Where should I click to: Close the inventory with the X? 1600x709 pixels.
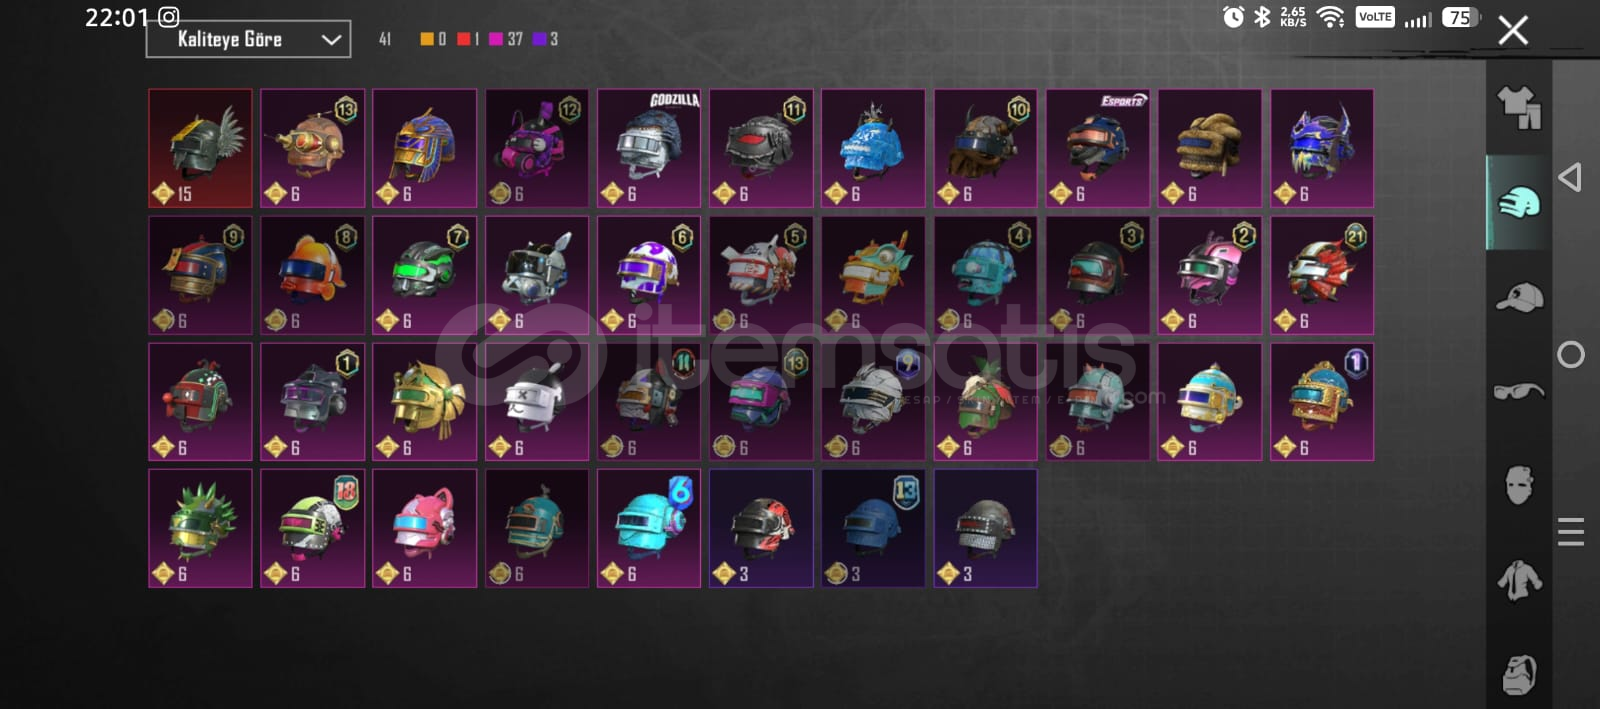1513,30
